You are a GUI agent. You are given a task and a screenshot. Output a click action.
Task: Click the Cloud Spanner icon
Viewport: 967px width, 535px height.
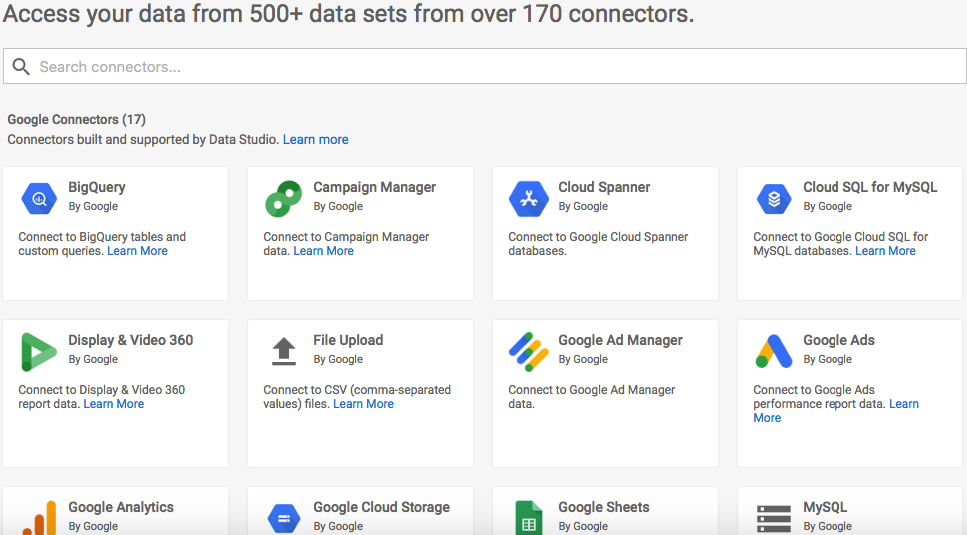(x=529, y=198)
